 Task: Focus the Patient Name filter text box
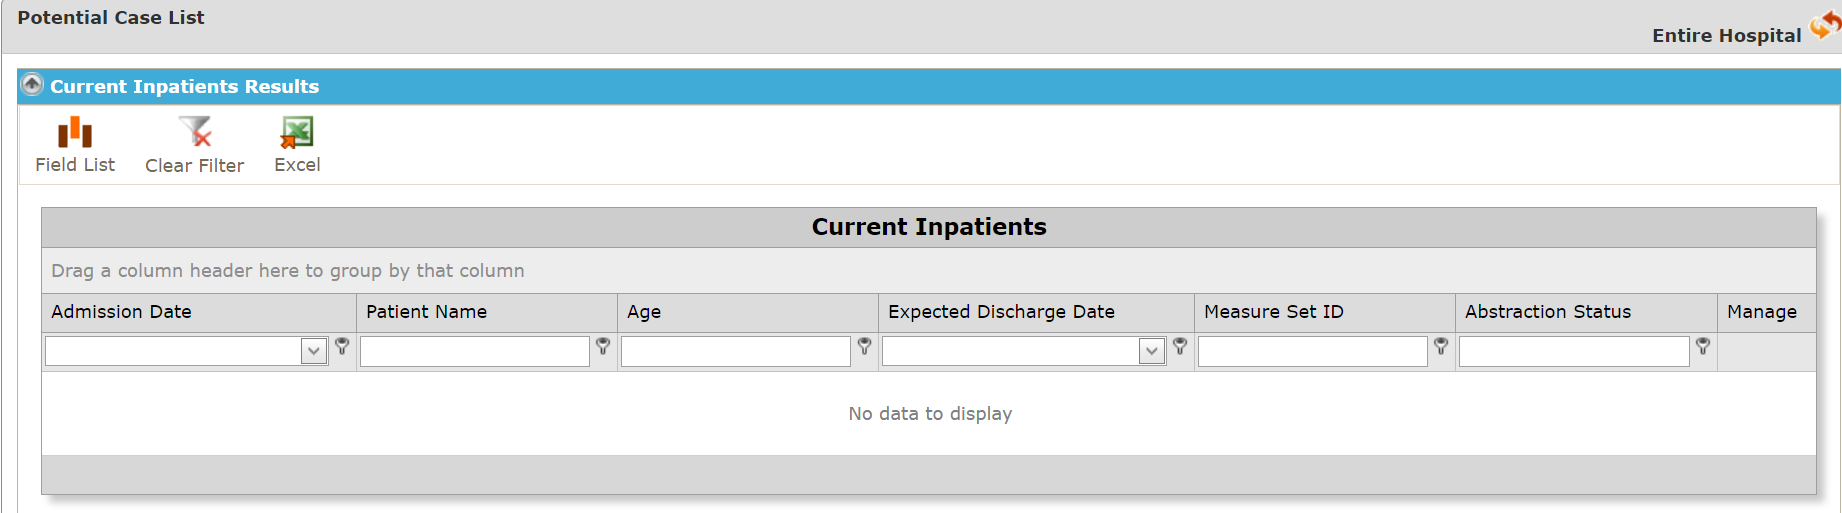pyautogui.click(x=475, y=351)
